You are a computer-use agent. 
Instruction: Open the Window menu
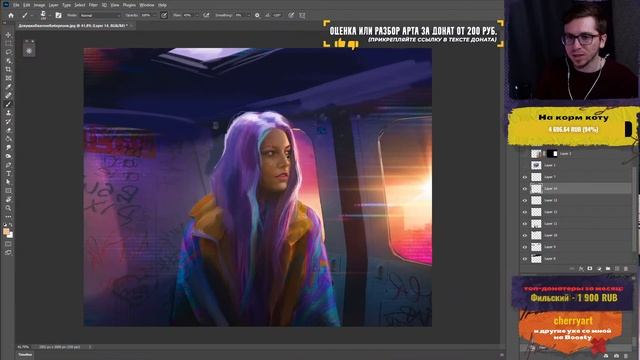[x=147, y=5]
